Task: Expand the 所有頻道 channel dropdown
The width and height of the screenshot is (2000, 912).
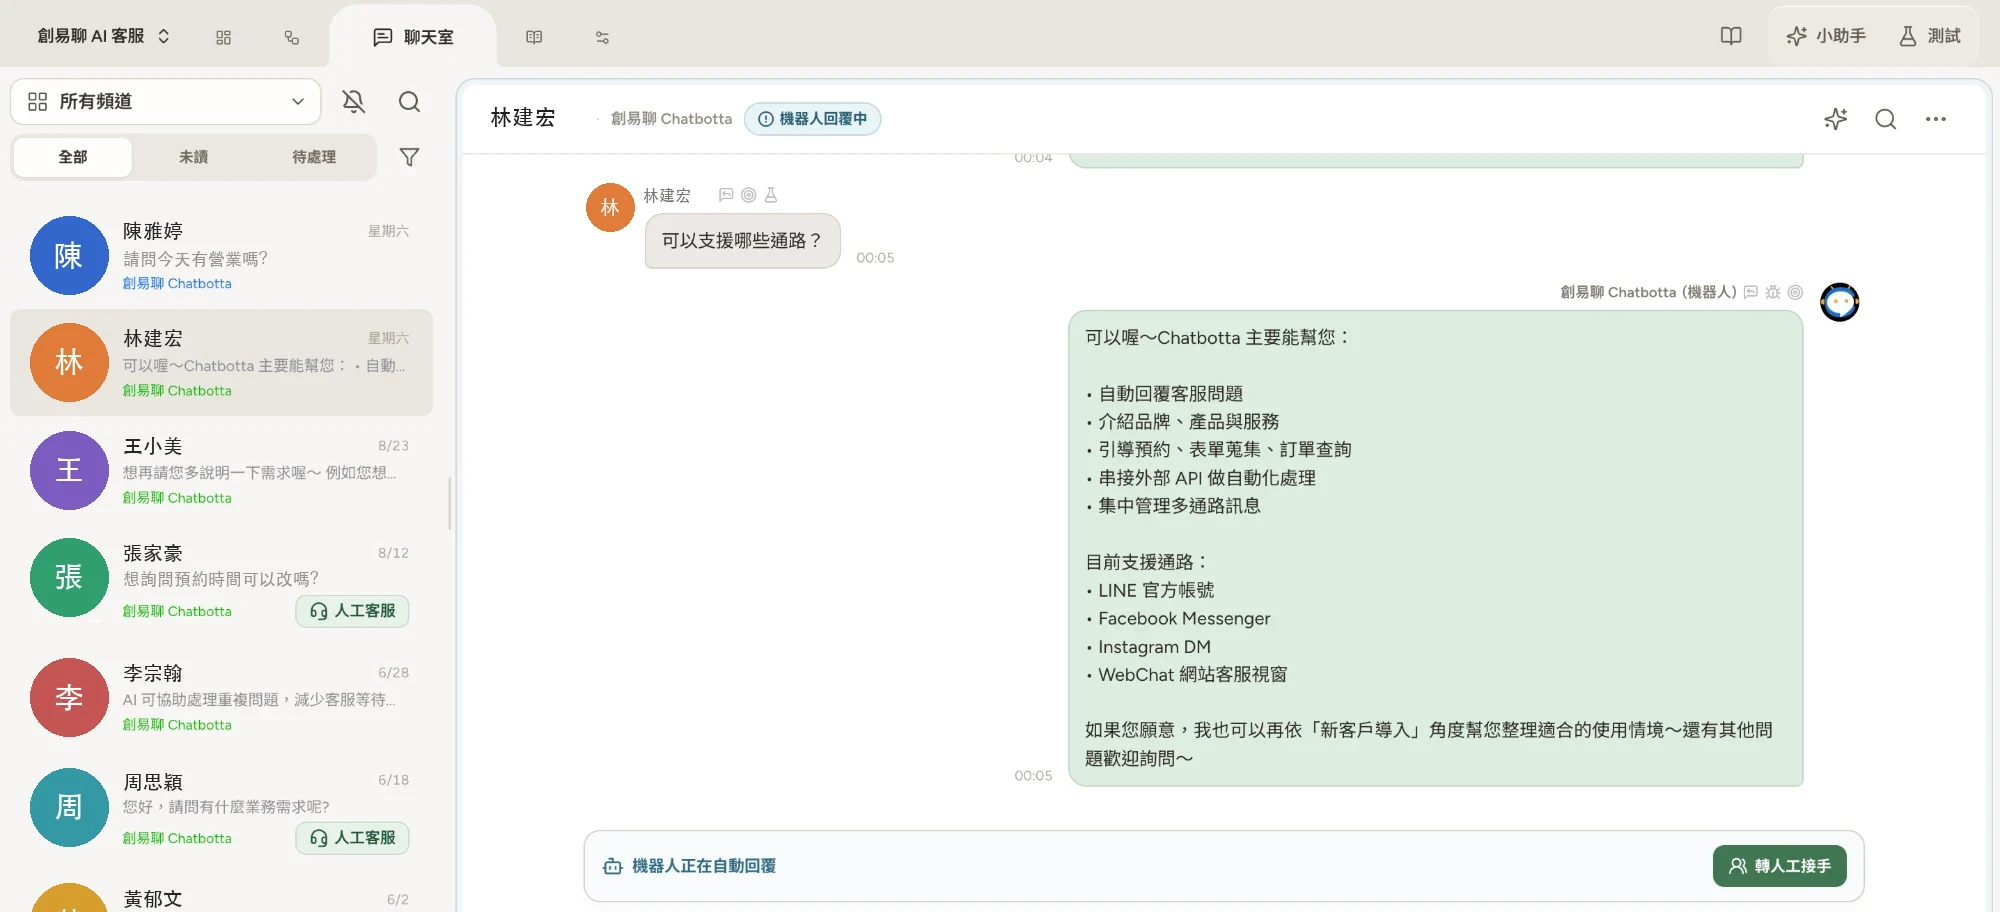Action: [x=166, y=102]
